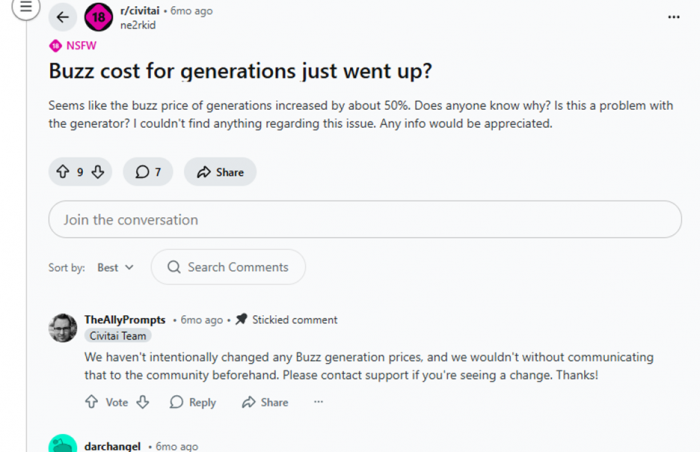The image size is (700, 452).
Task: Open the comments count bubble
Action: tap(148, 172)
